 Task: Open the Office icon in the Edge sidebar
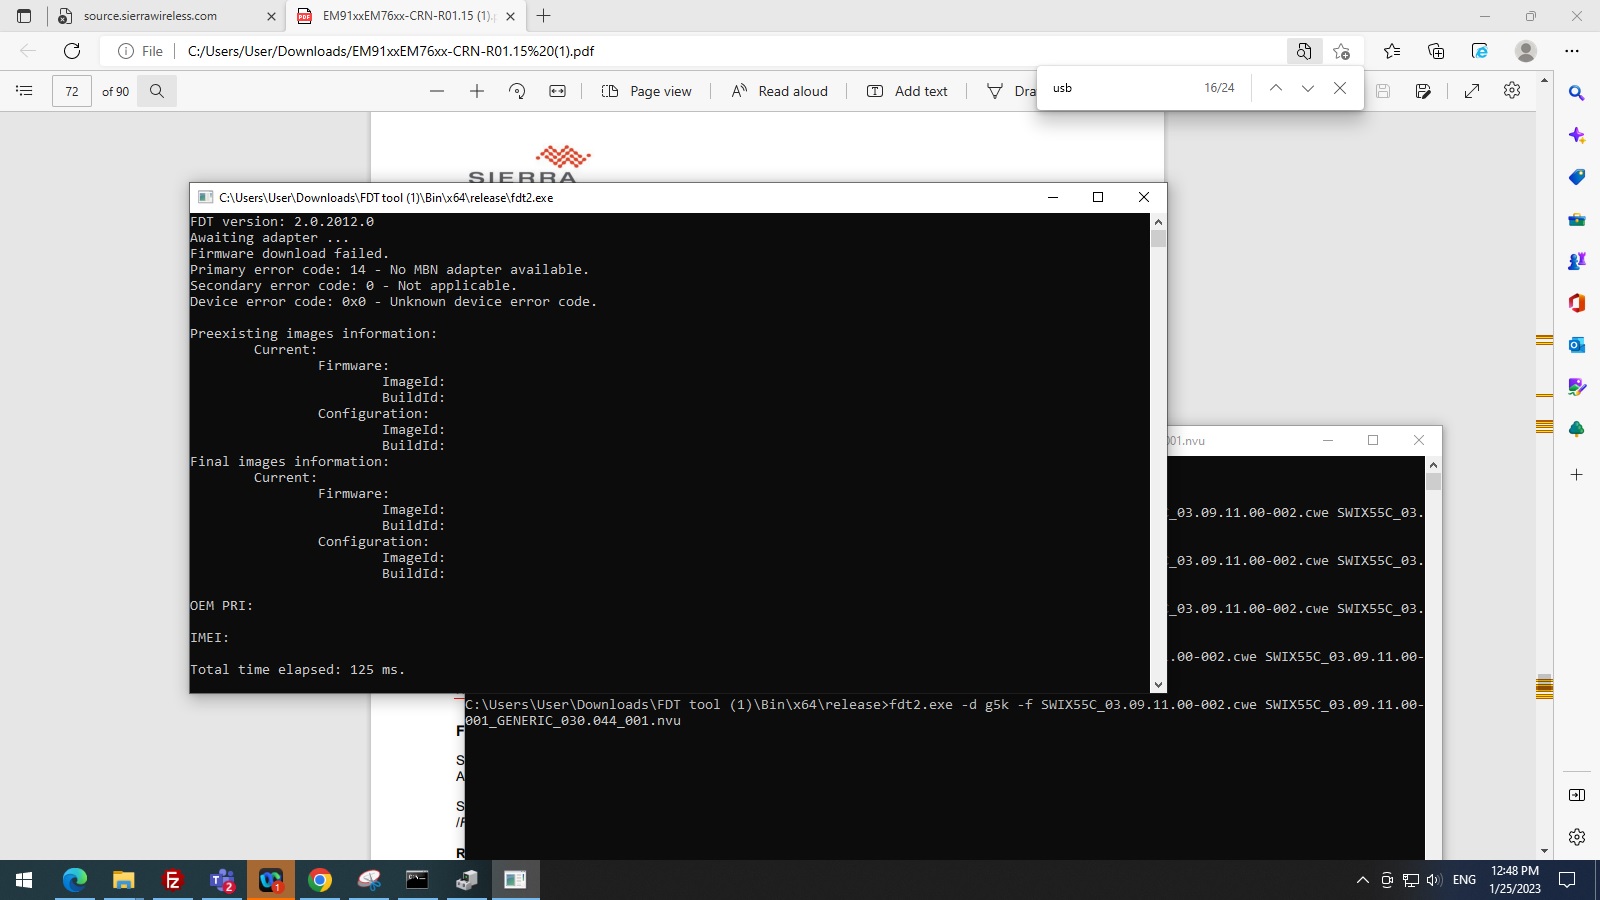pos(1577,303)
